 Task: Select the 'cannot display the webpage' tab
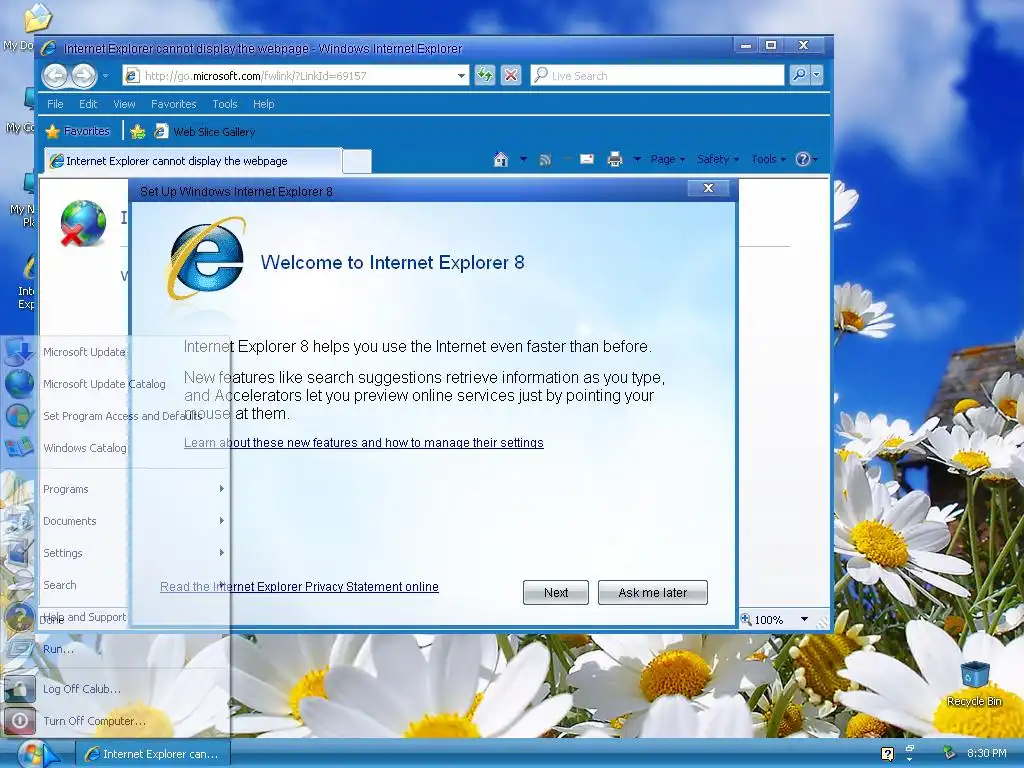[193, 161]
